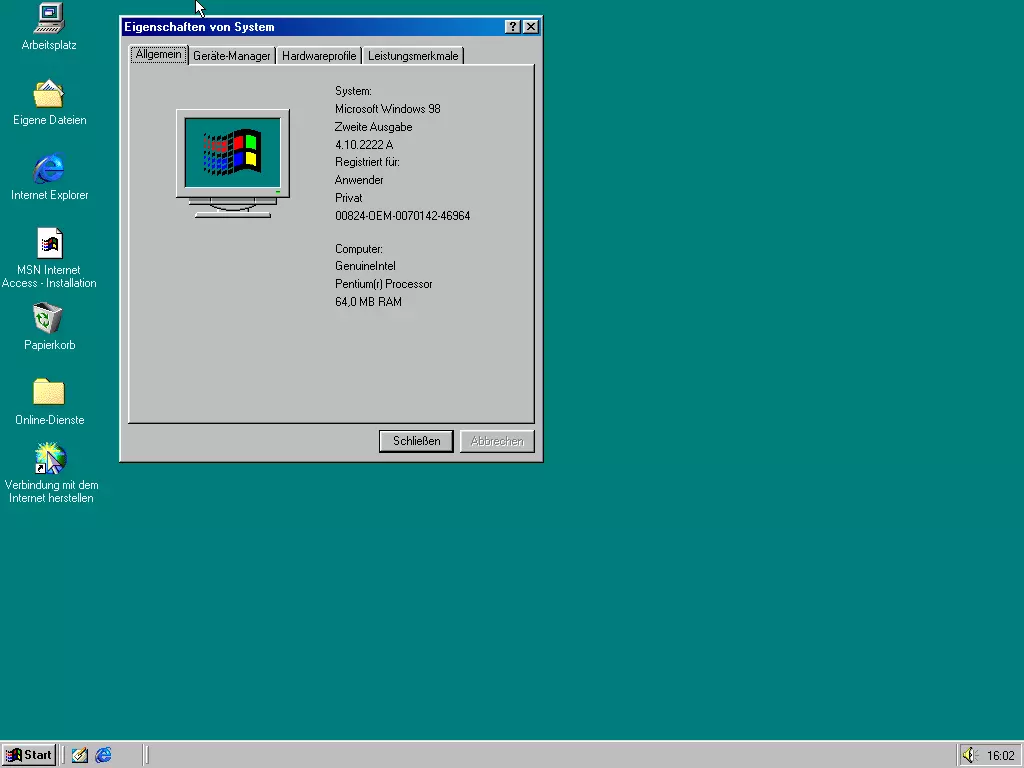Switch to the Allgemein tab
Viewport: 1024px width, 768px height.
click(159, 54)
